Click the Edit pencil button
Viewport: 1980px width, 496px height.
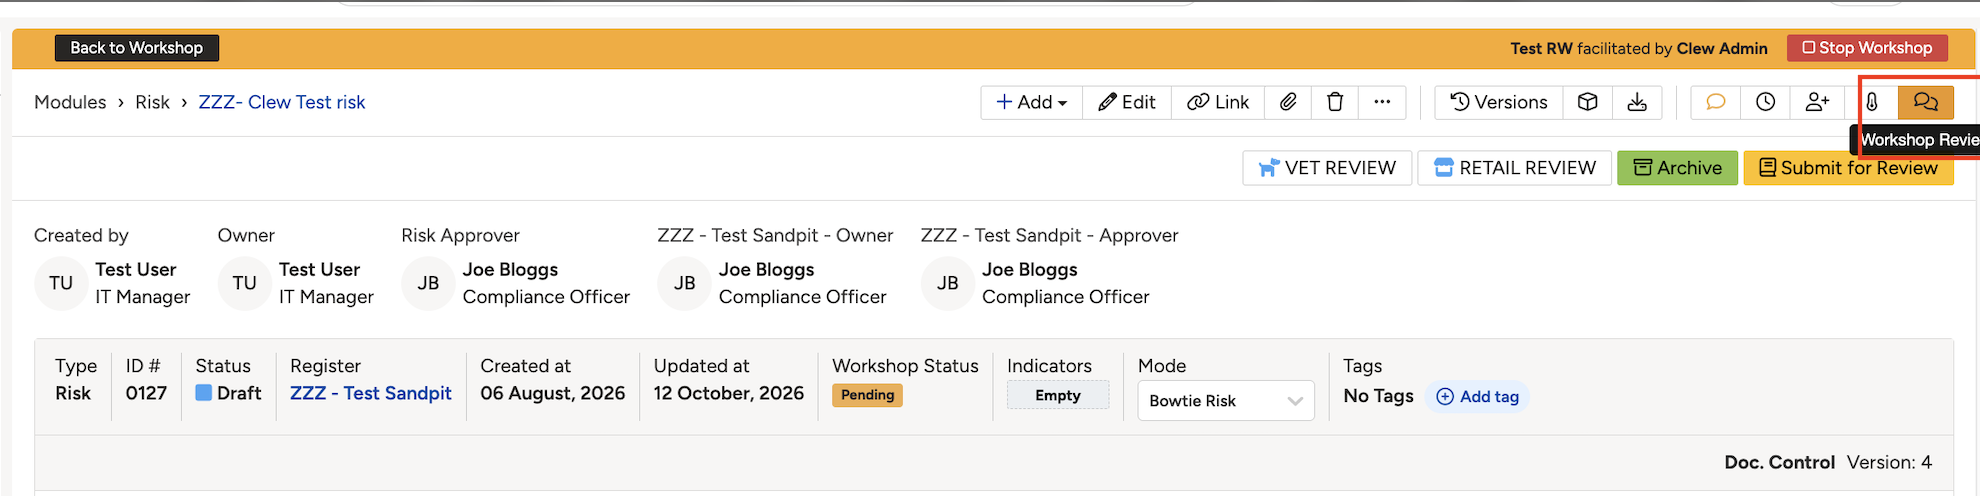click(x=1127, y=102)
